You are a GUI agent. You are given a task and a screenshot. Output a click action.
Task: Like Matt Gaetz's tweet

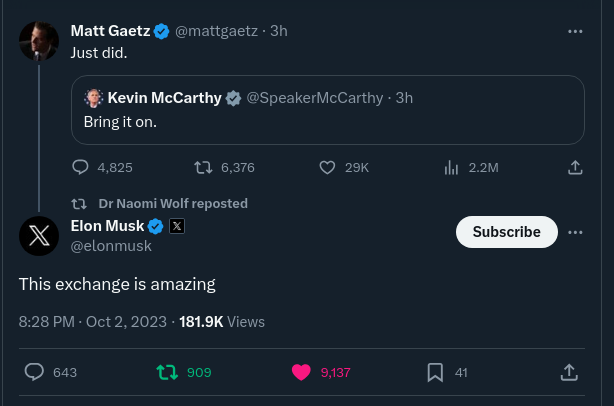[327, 168]
